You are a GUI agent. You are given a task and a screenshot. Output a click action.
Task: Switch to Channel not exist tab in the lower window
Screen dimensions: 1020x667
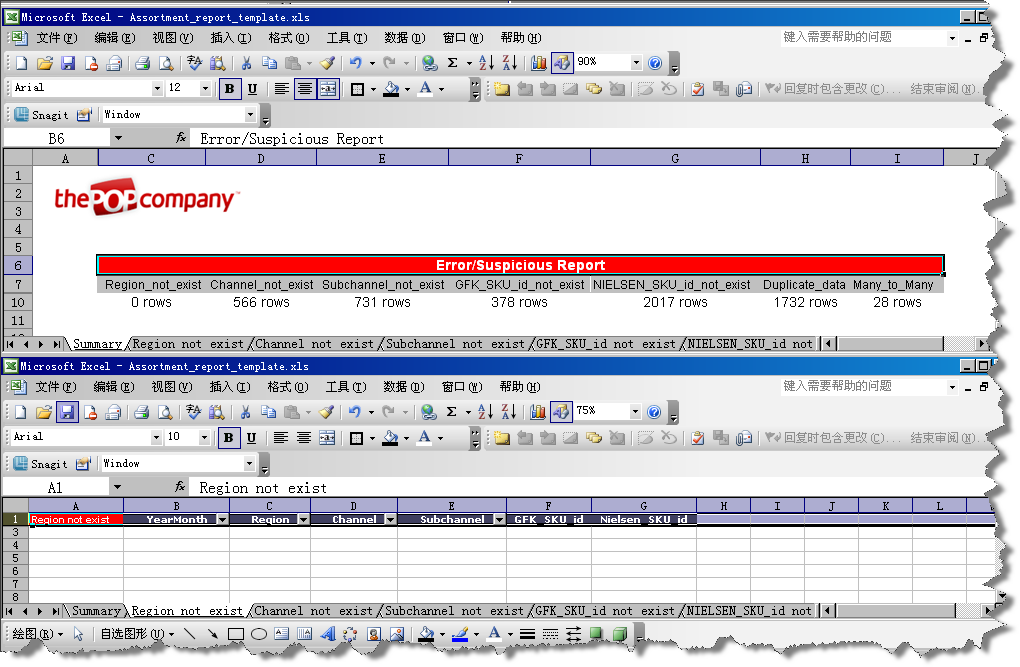point(313,611)
